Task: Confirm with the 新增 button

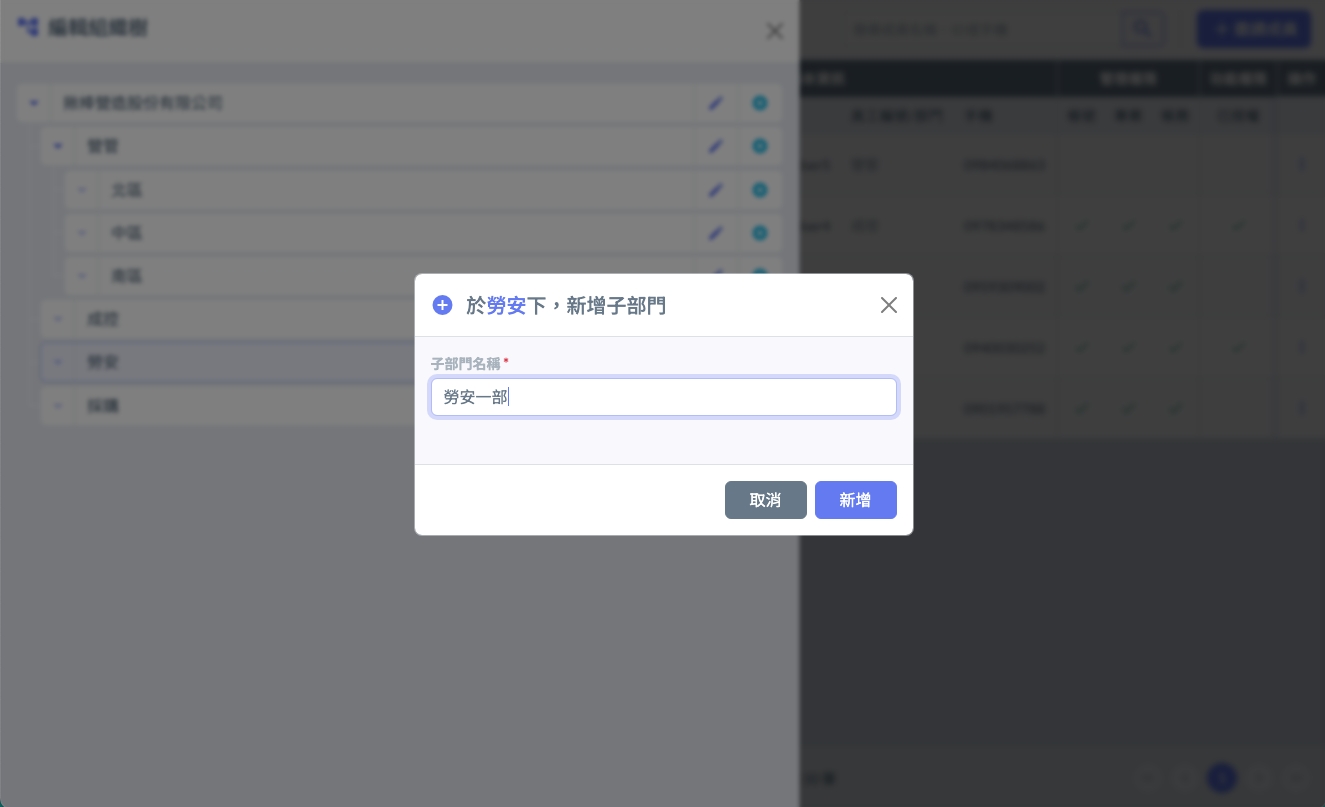Action: point(855,500)
